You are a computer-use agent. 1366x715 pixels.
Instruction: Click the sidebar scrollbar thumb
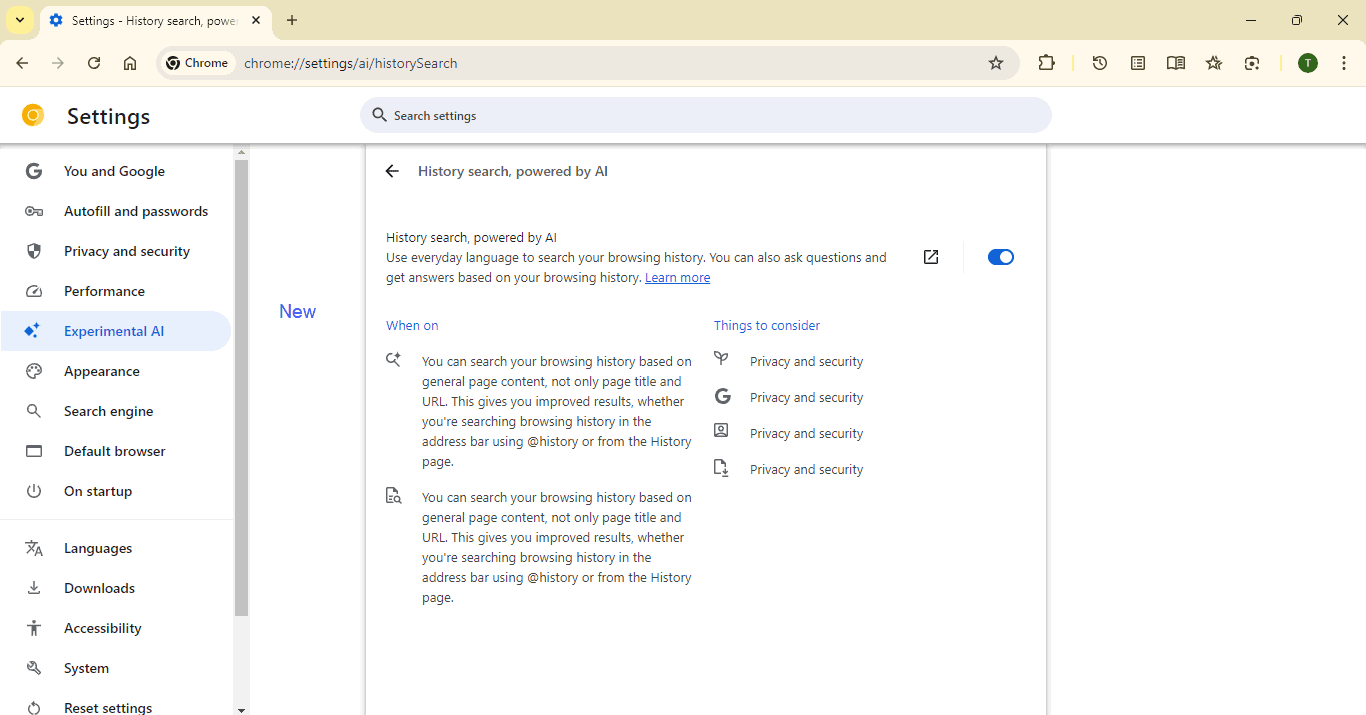pyautogui.click(x=241, y=388)
